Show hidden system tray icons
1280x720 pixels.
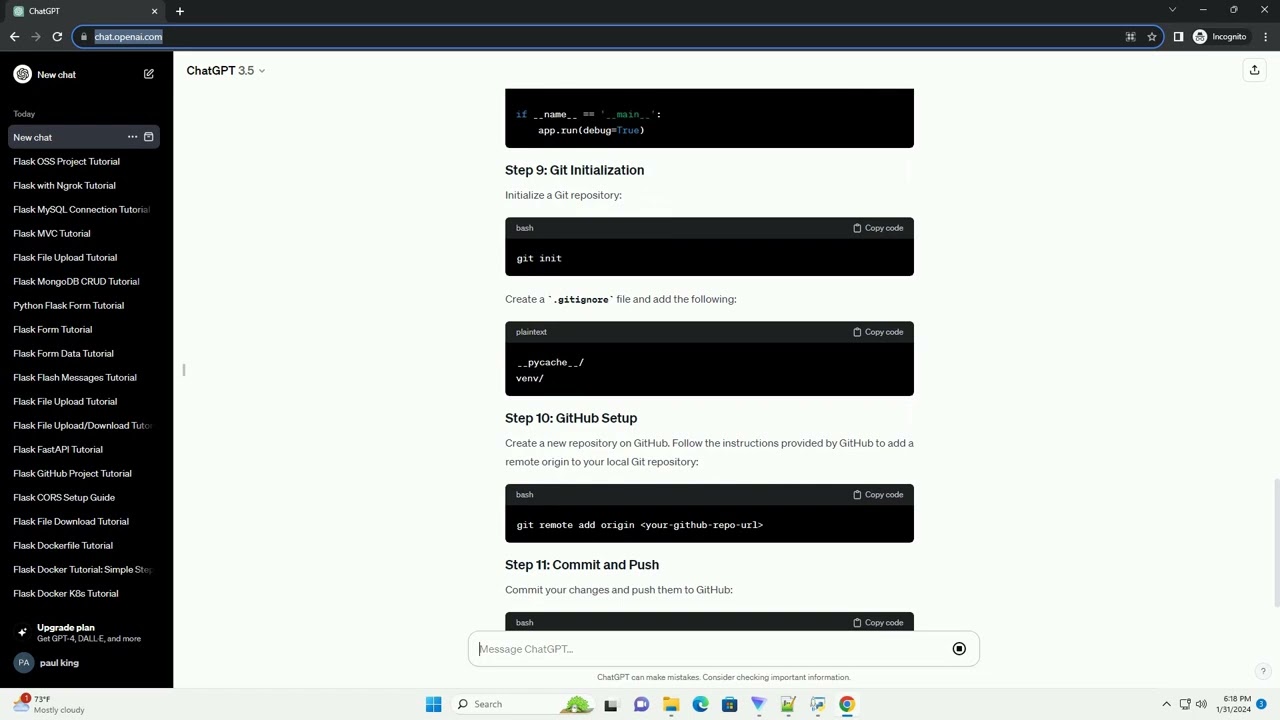click(x=1166, y=704)
